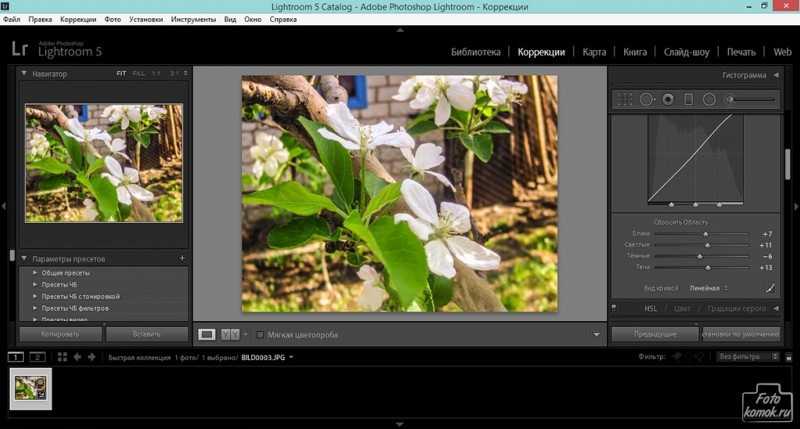Hide right panel group arrow
The width and height of the screenshot is (800, 429).
click(796, 207)
